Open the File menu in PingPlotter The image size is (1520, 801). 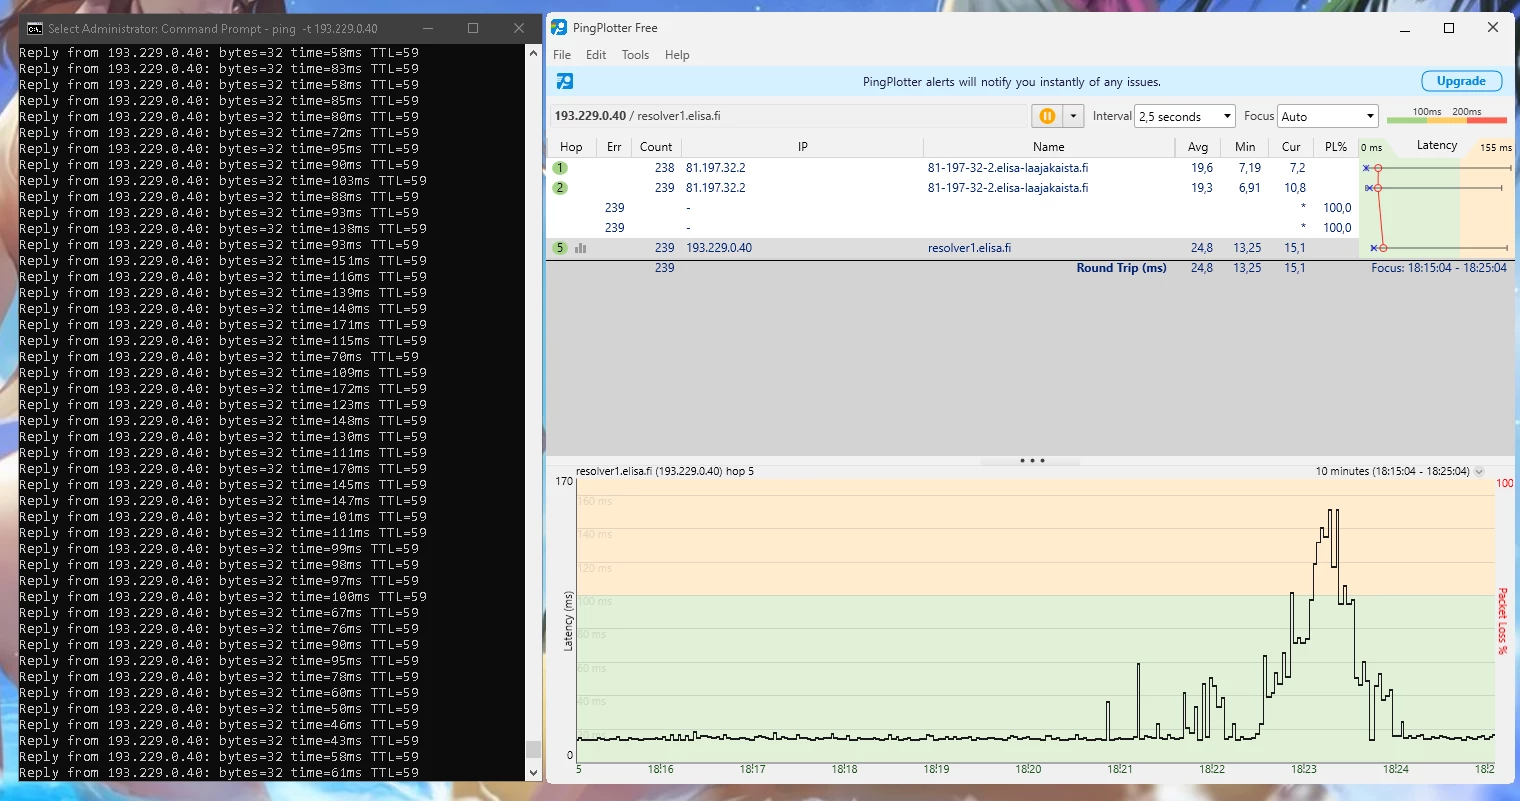(x=562, y=55)
